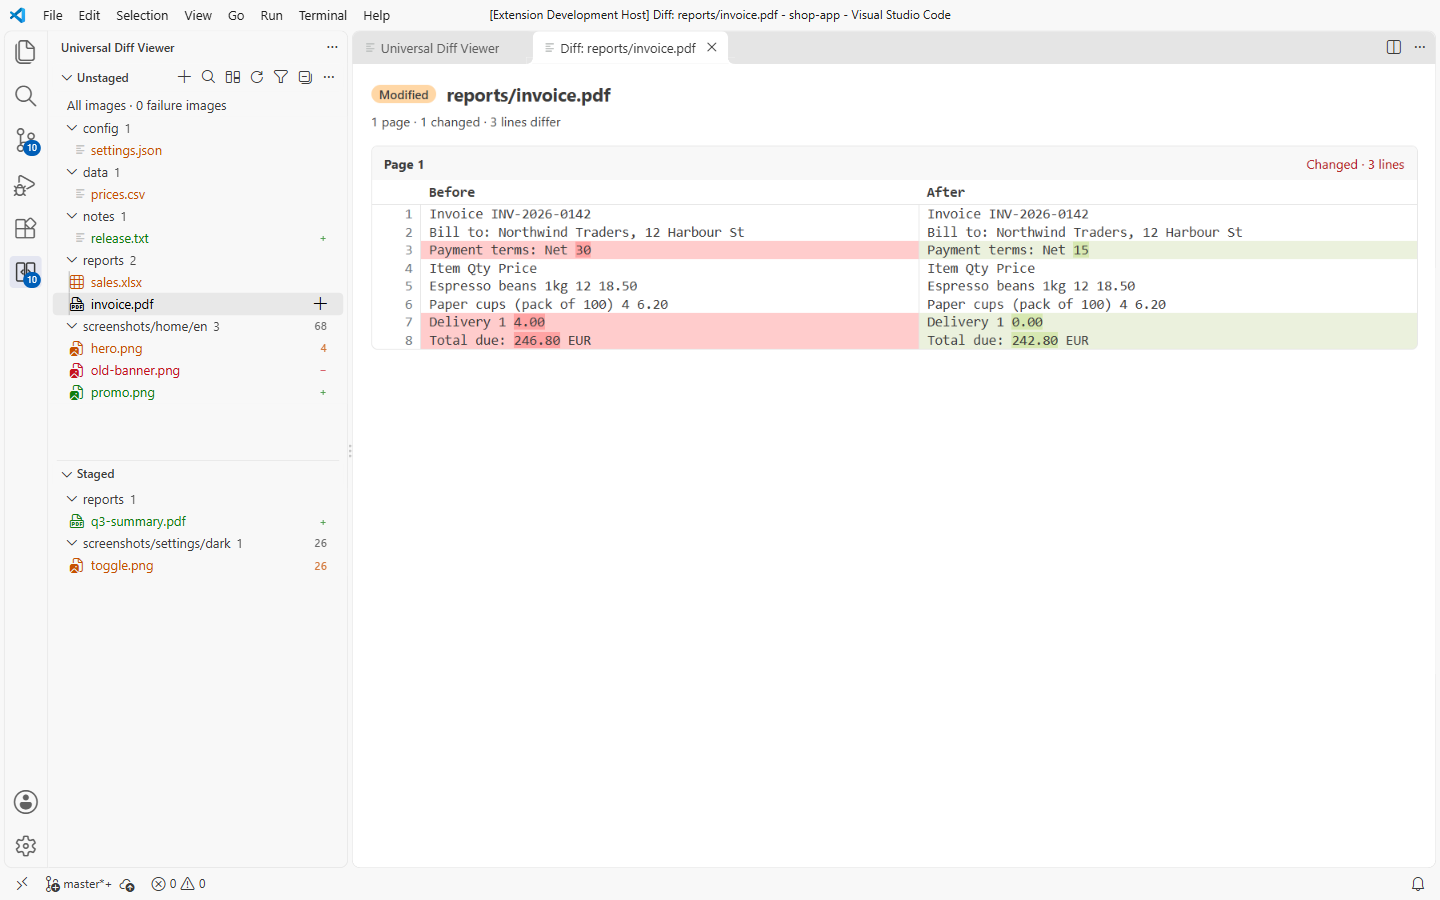
Task: Click the layout columns icon in Unstaged header
Action: click(233, 77)
